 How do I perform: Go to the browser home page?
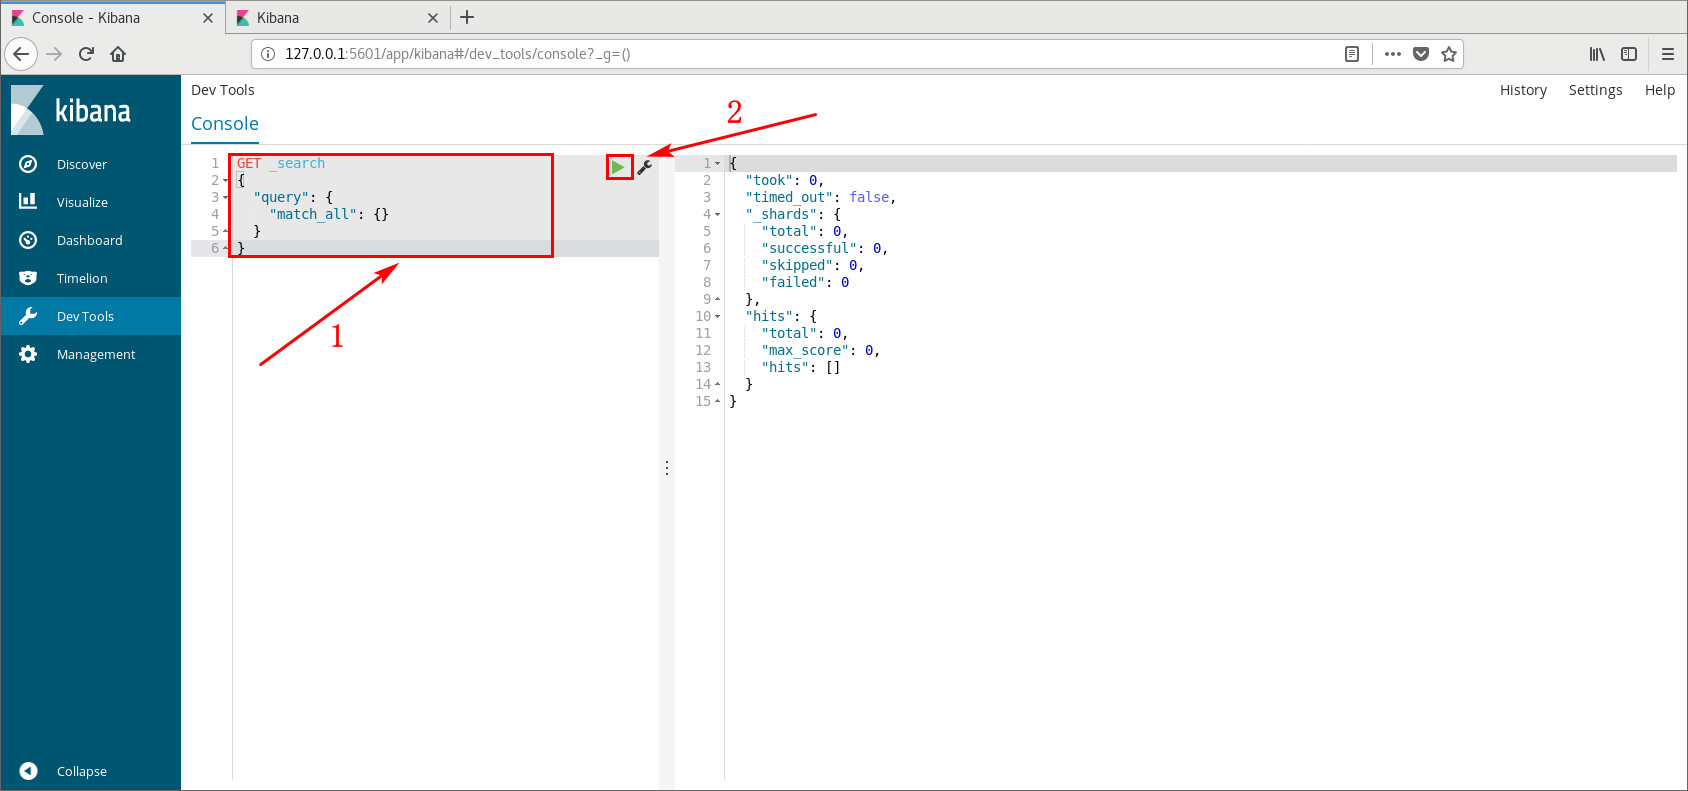pyautogui.click(x=118, y=54)
